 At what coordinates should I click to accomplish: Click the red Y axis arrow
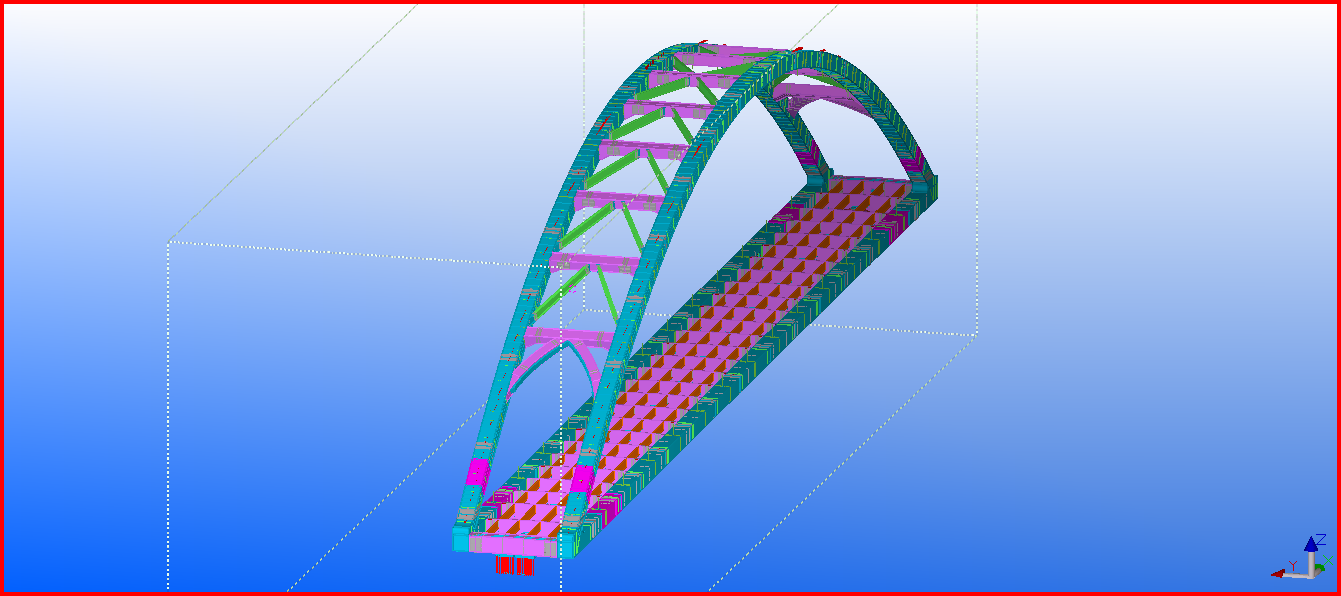point(1280,573)
